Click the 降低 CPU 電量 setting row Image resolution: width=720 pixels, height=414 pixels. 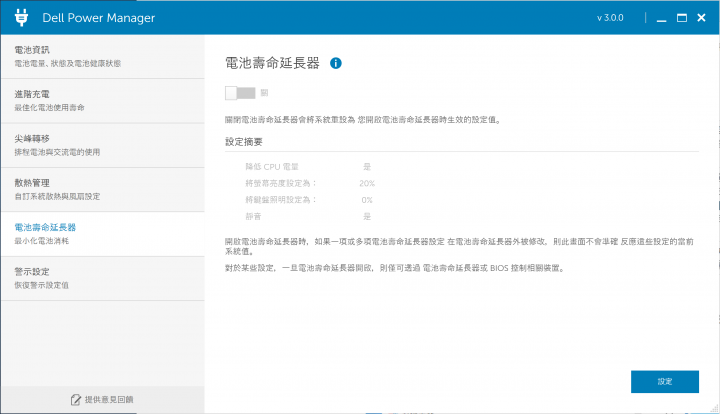coord(308,167)
